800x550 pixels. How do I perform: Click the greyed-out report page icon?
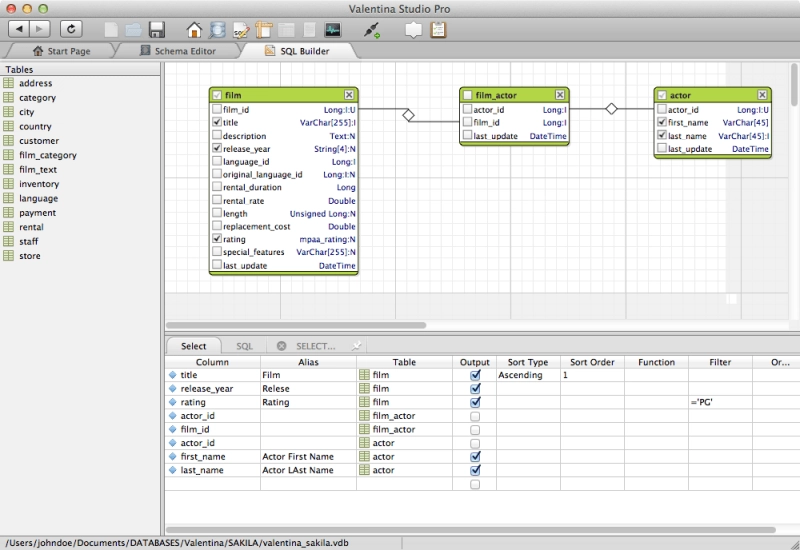(x=309, y=30)
